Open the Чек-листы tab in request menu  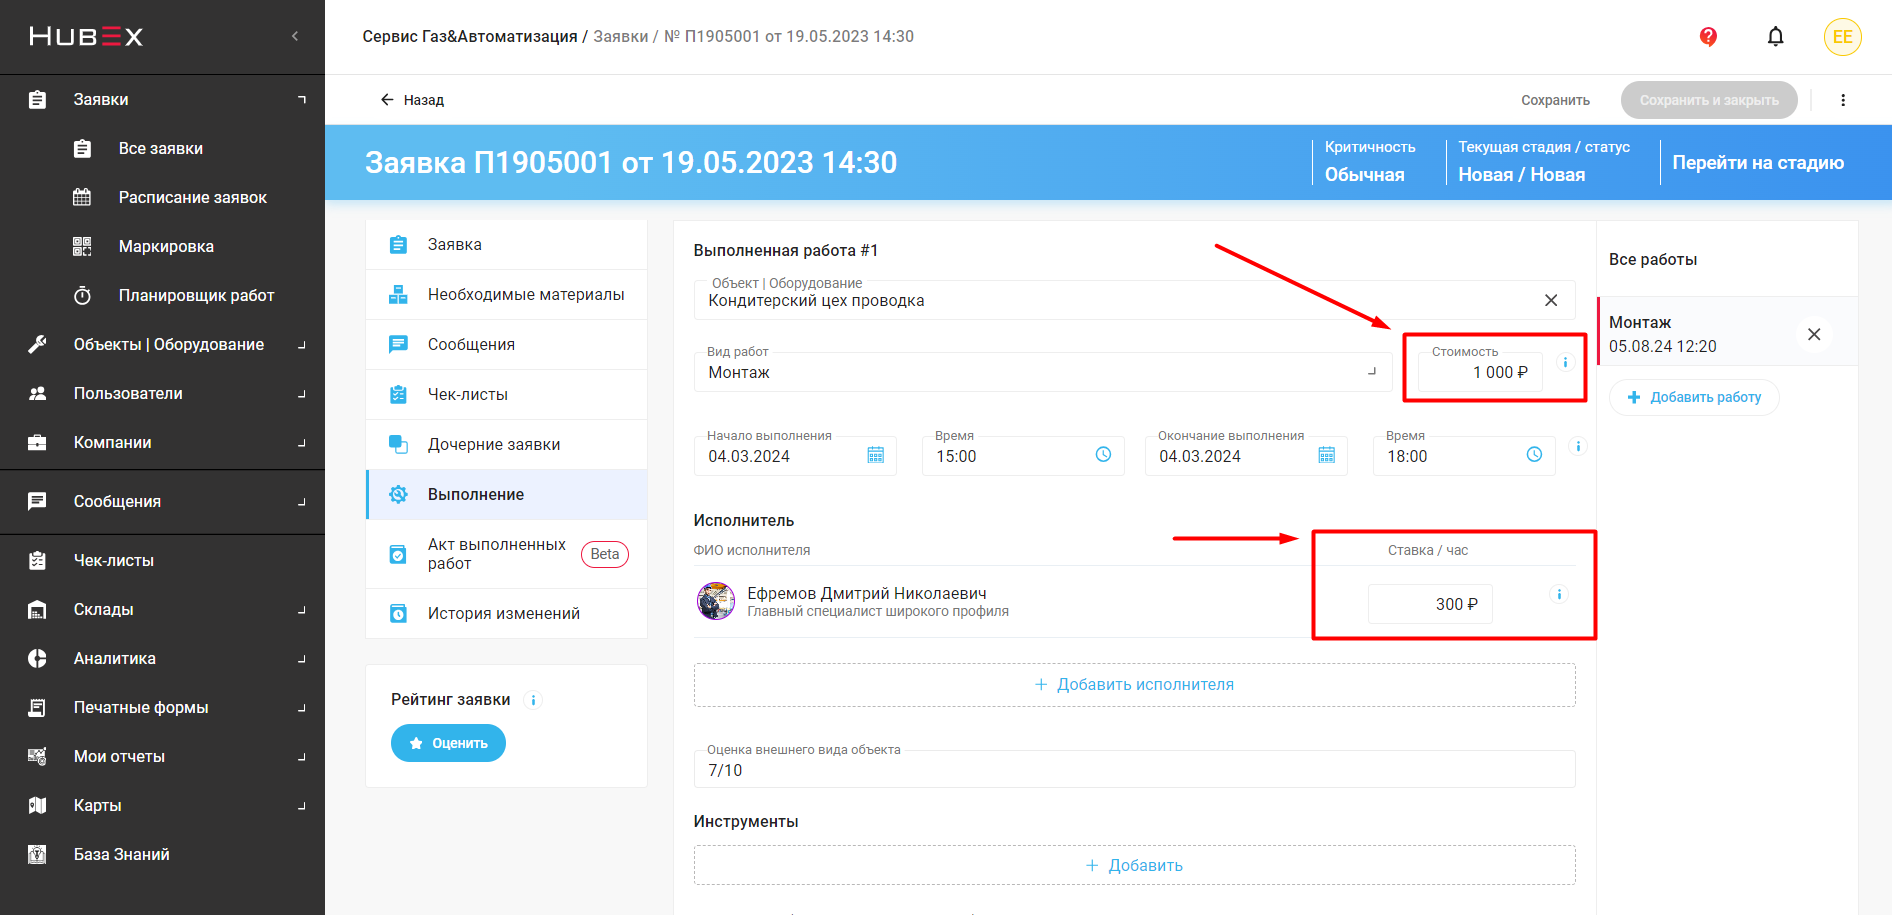coord(468,394)
